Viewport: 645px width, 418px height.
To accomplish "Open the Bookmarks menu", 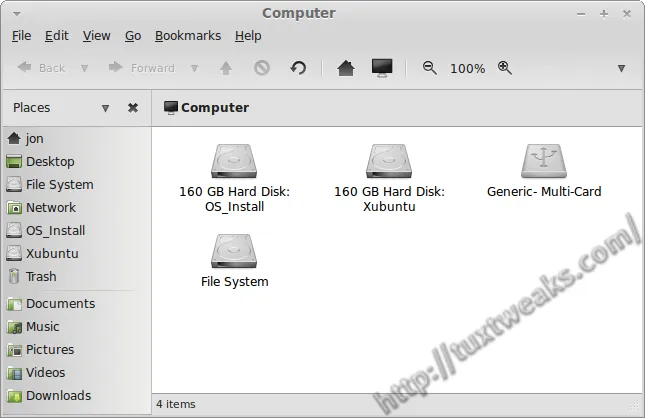I will pyautogui.click(x=188, y=36).
